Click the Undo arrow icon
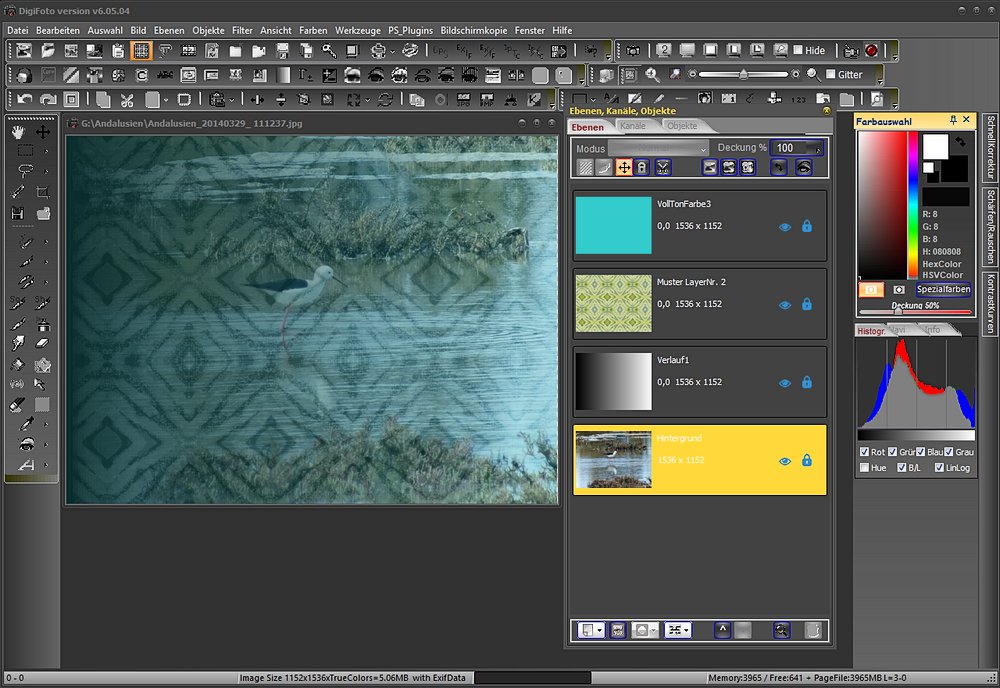Image resolution: width=1000 pixels, height=688 pixels. click(24, 100)
